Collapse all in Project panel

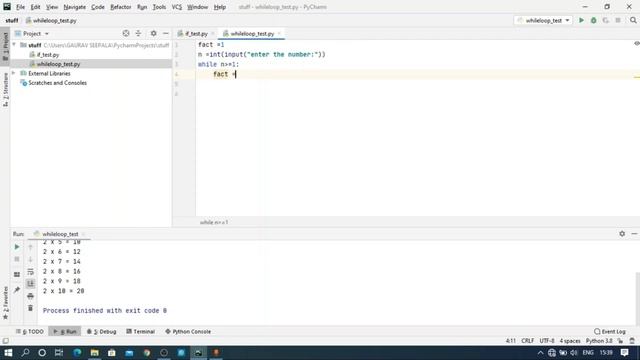pyautogui.click(x=138, y=33)
